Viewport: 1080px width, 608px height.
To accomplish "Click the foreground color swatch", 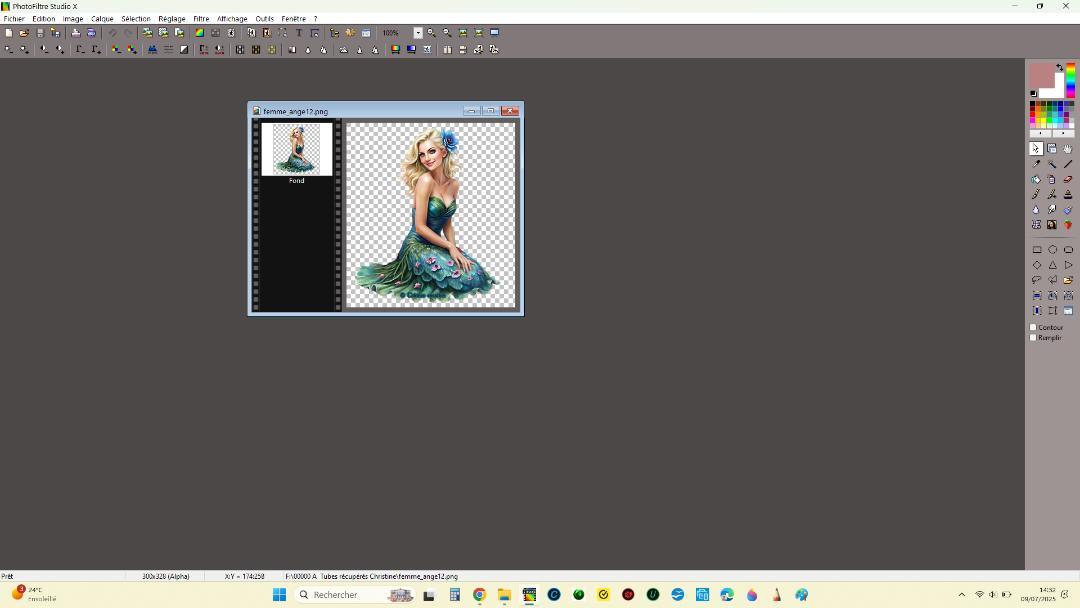I will [x=1040, y=75].
